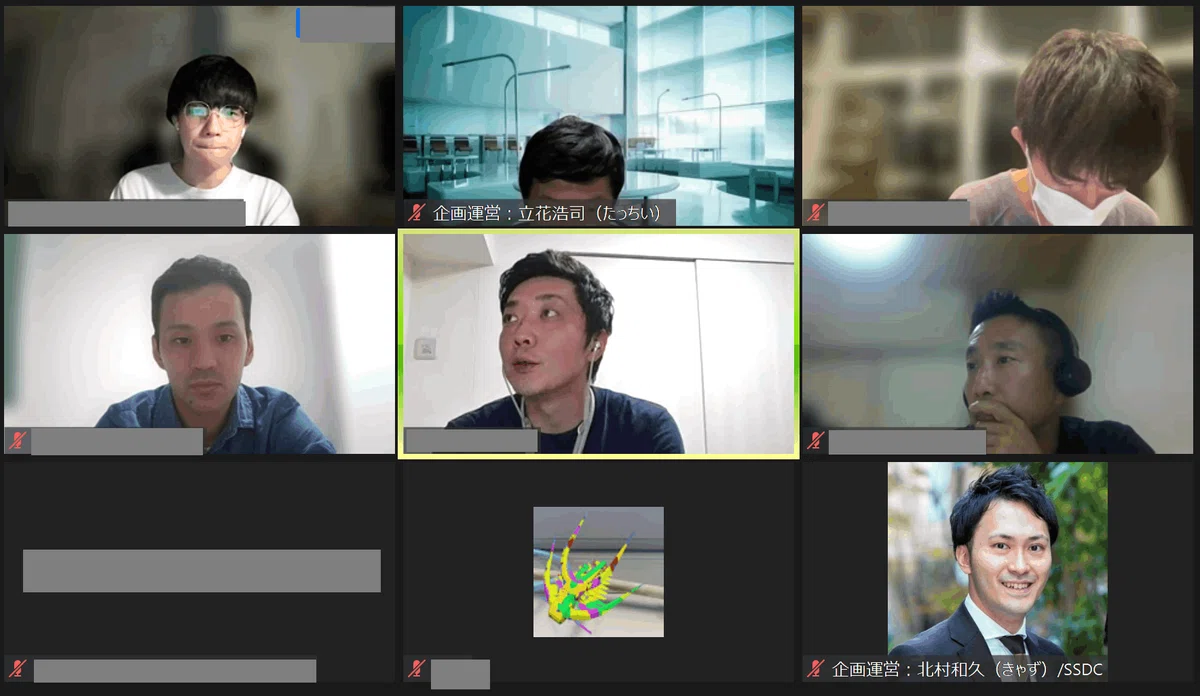This screenshot has width=1200, height=696.
Task: Open the suit-and-tie profile photo
Action: [997, 559]
